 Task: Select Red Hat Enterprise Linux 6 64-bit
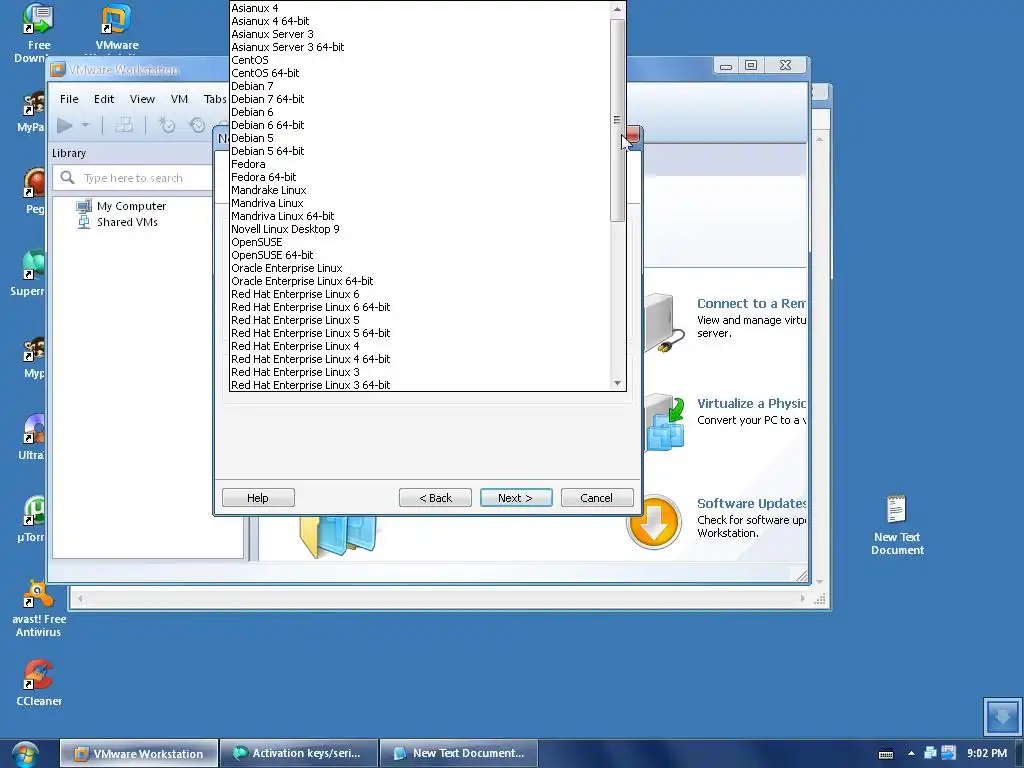pos(420,307)
